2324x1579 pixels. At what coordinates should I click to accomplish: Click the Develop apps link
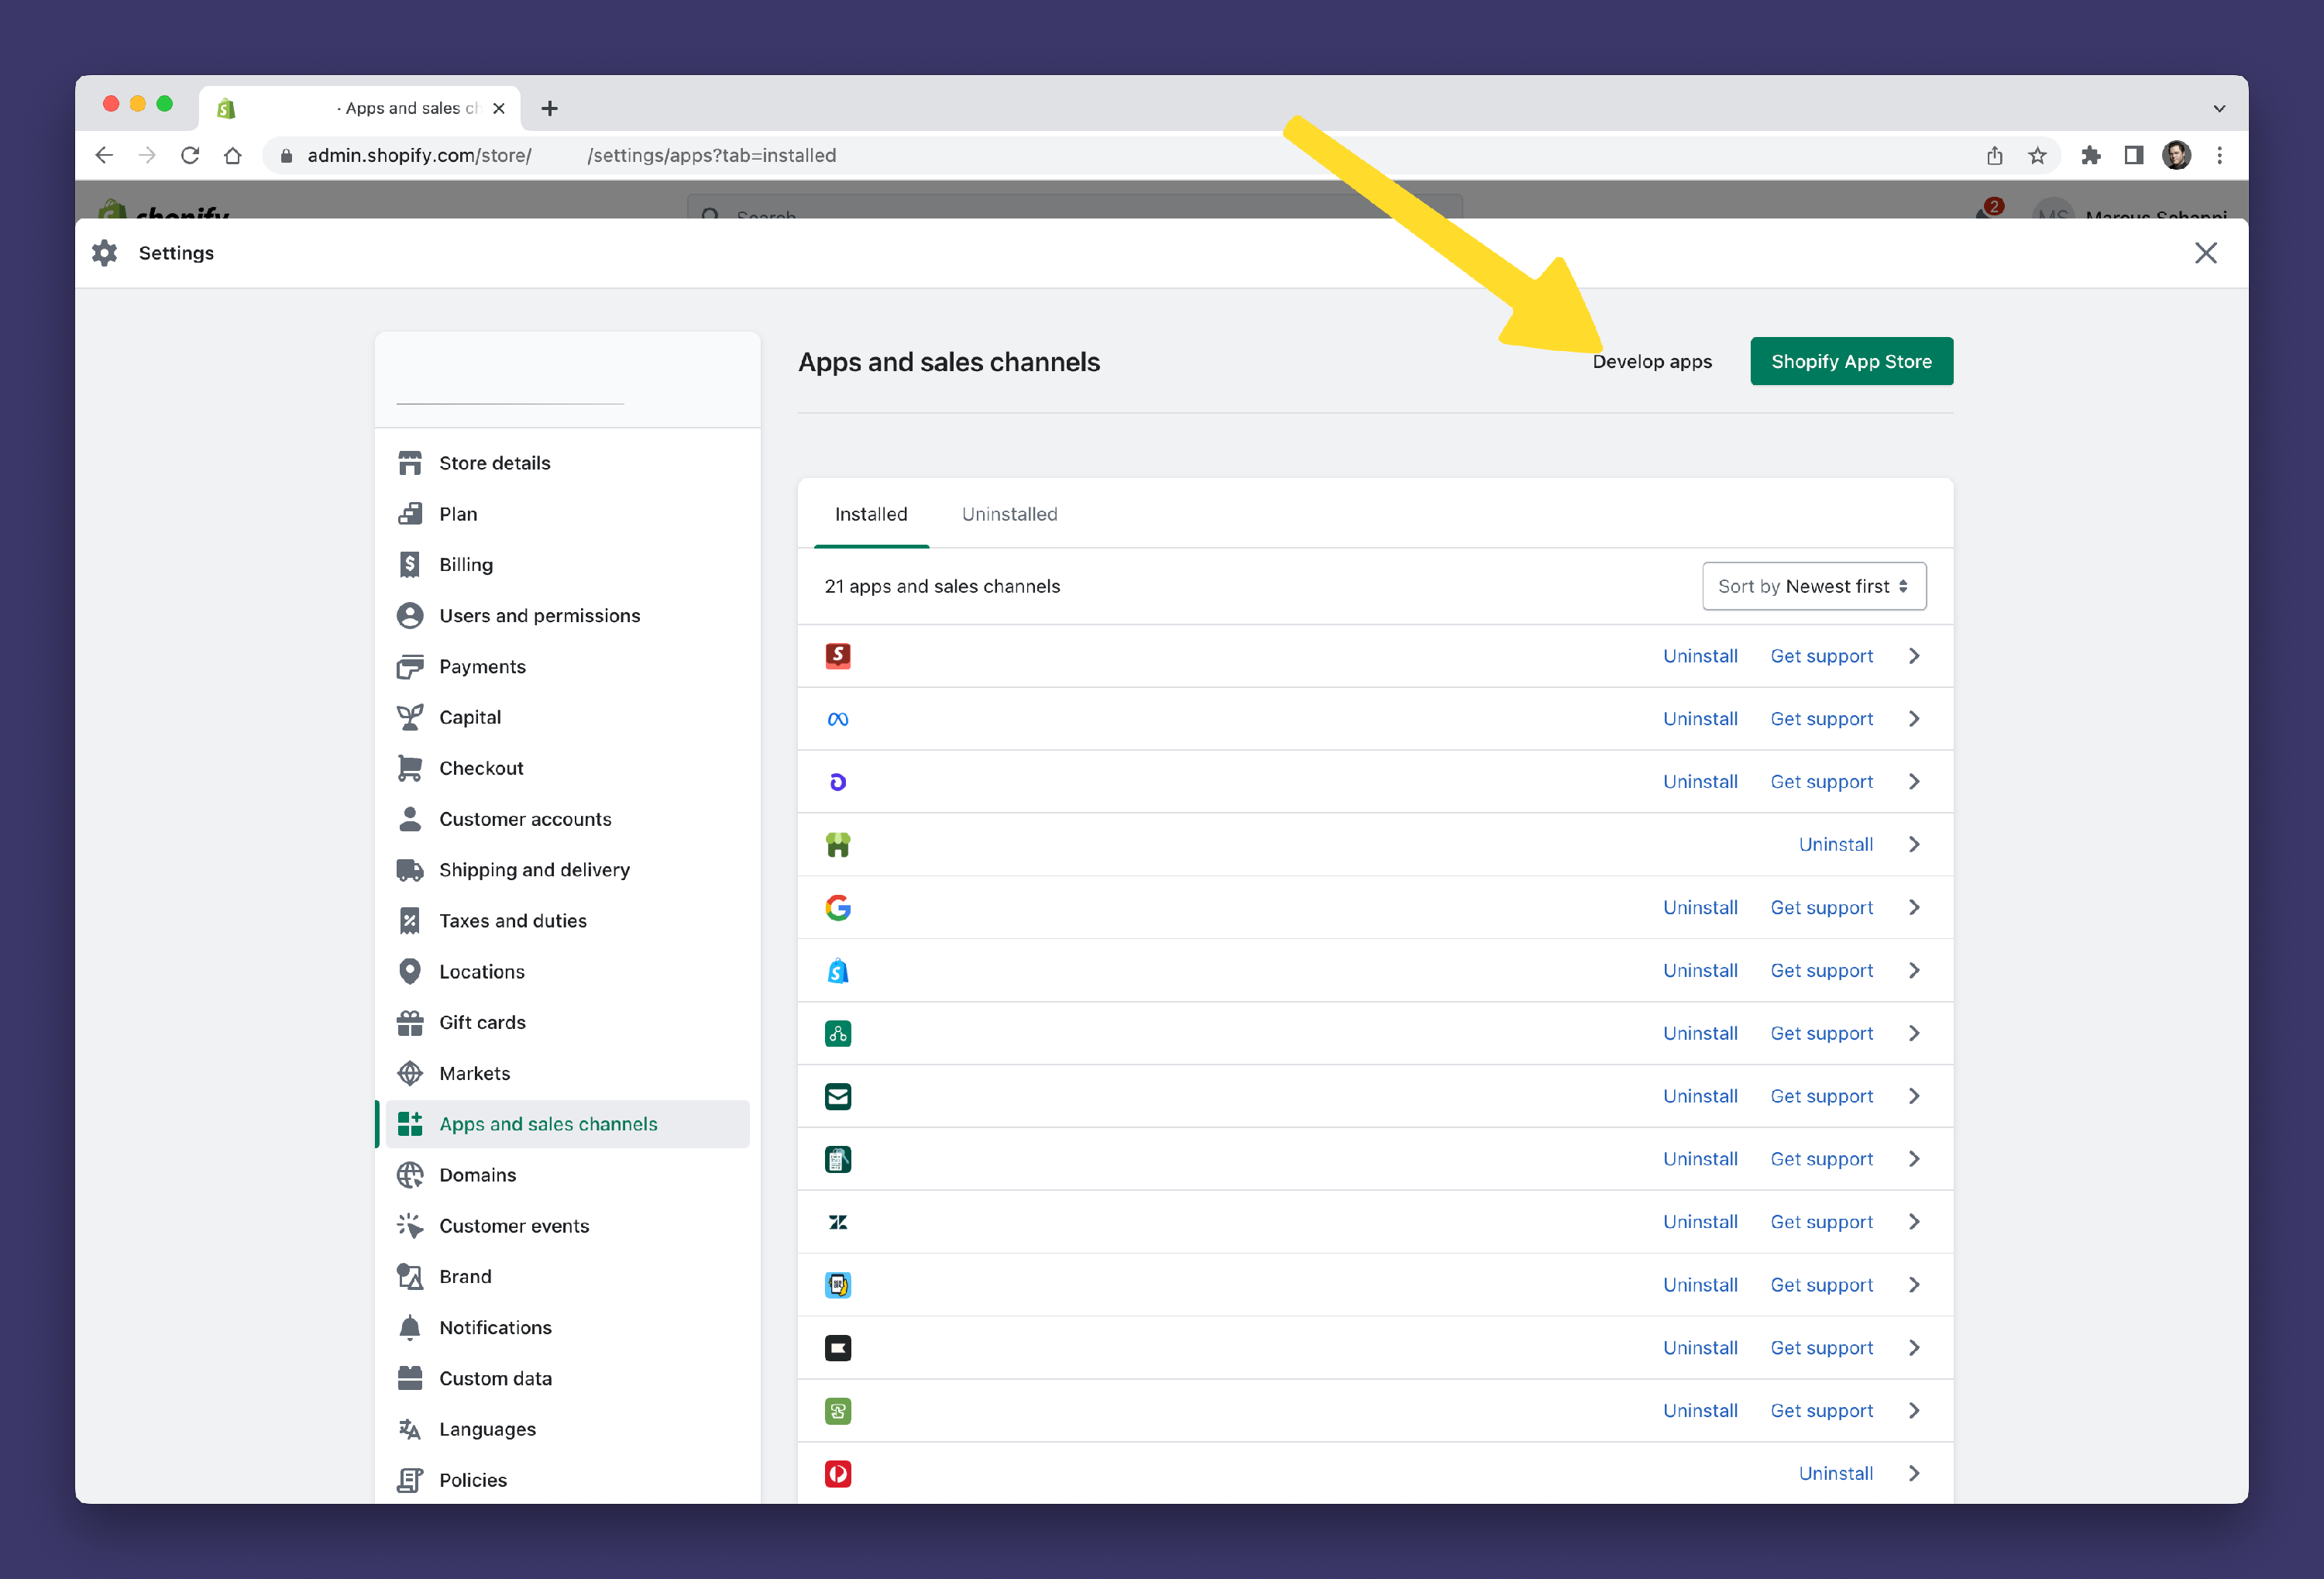tap(1652, 361)
